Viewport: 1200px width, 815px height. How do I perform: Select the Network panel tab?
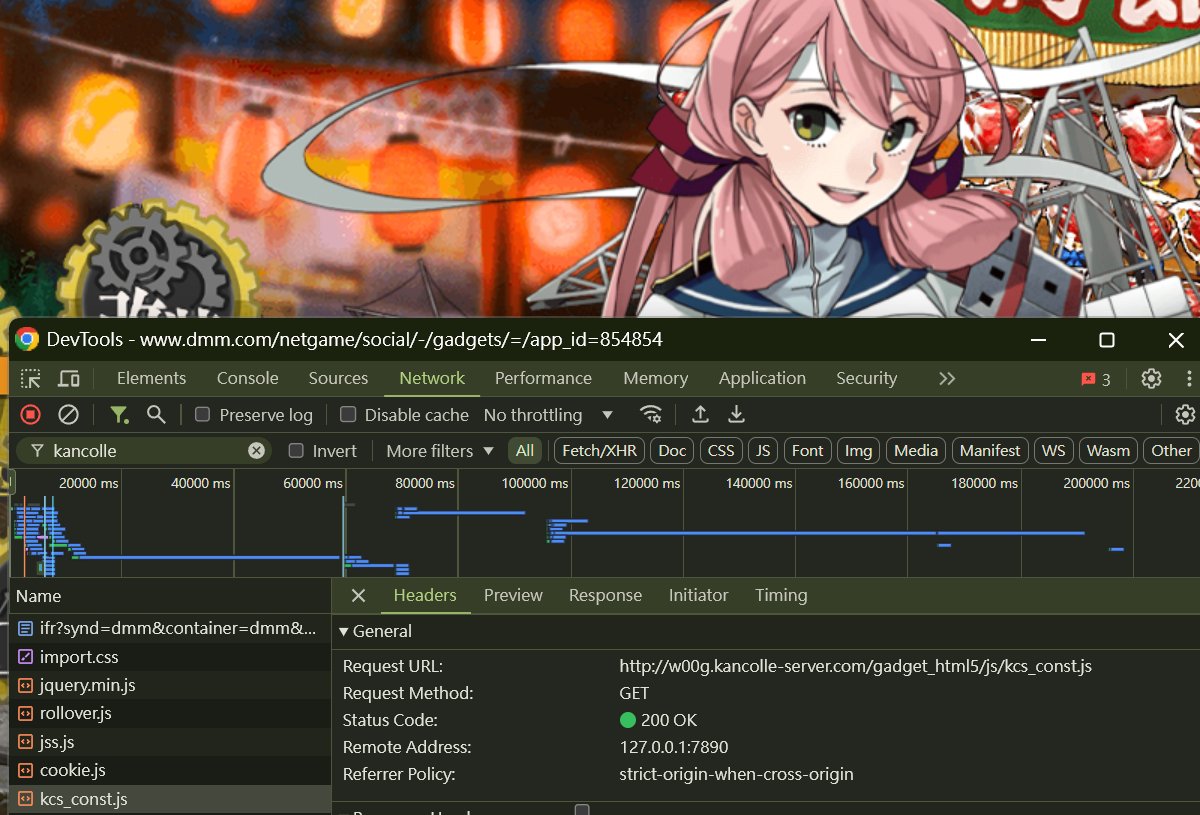pos(432,378)
